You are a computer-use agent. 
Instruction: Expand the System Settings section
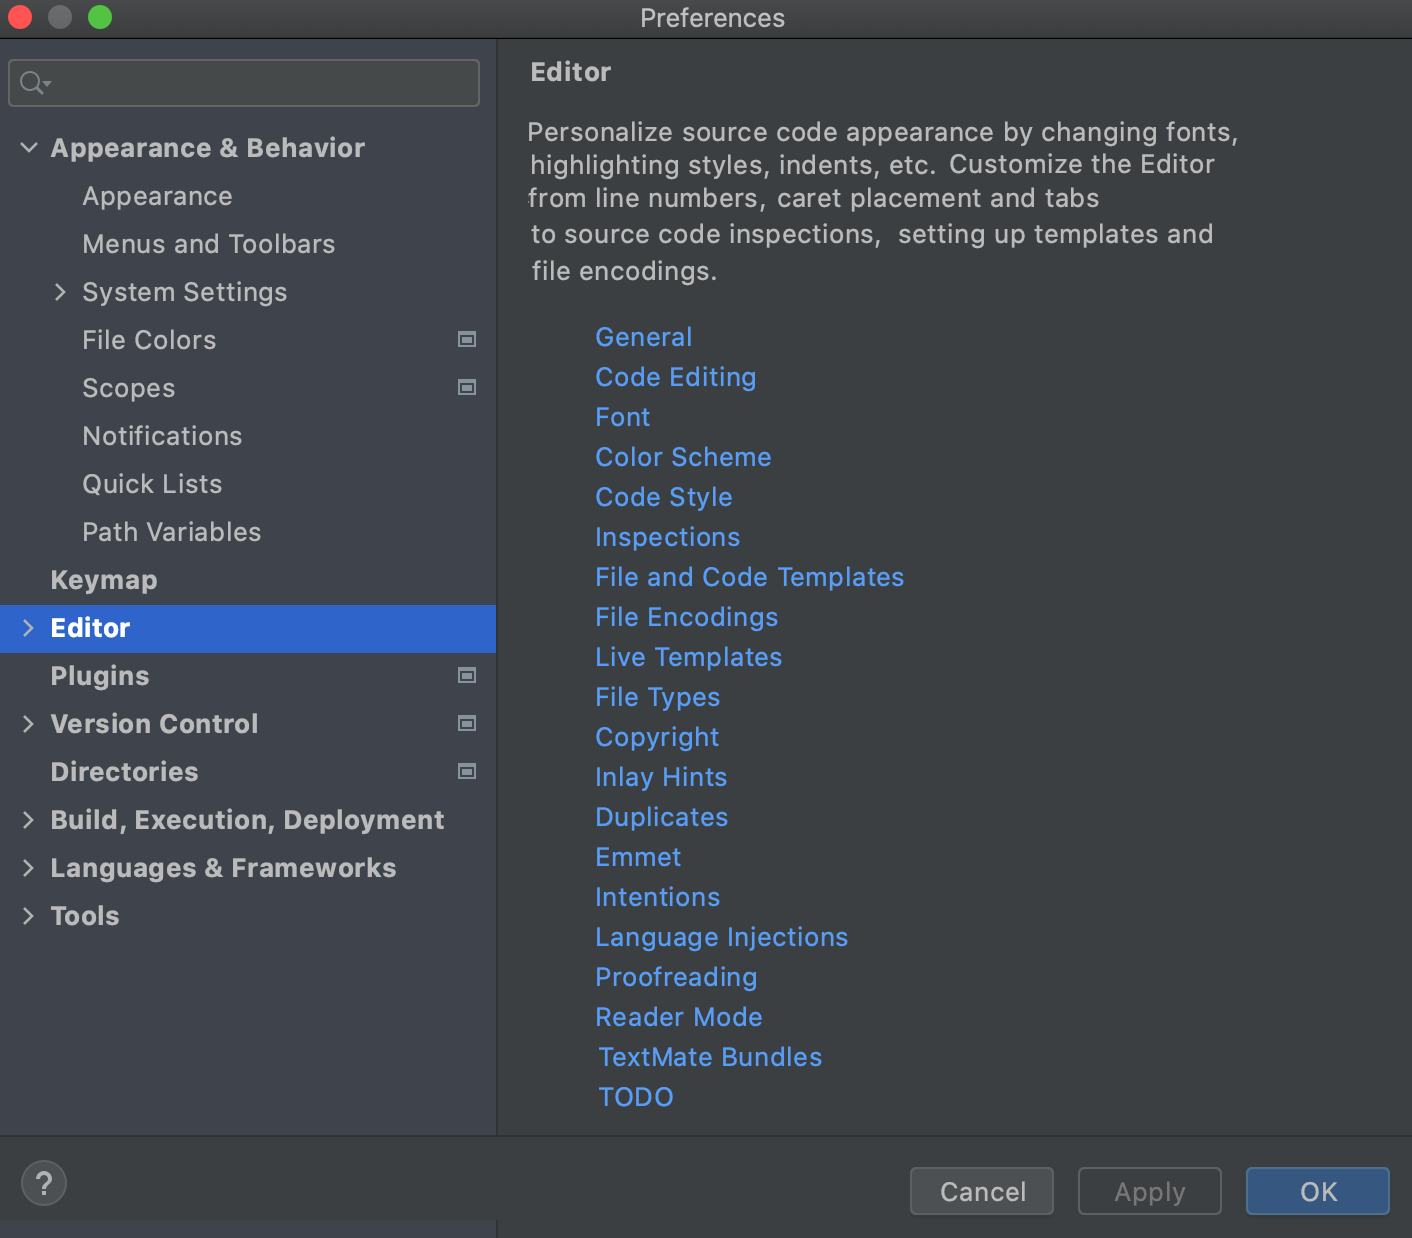point(61,292)
